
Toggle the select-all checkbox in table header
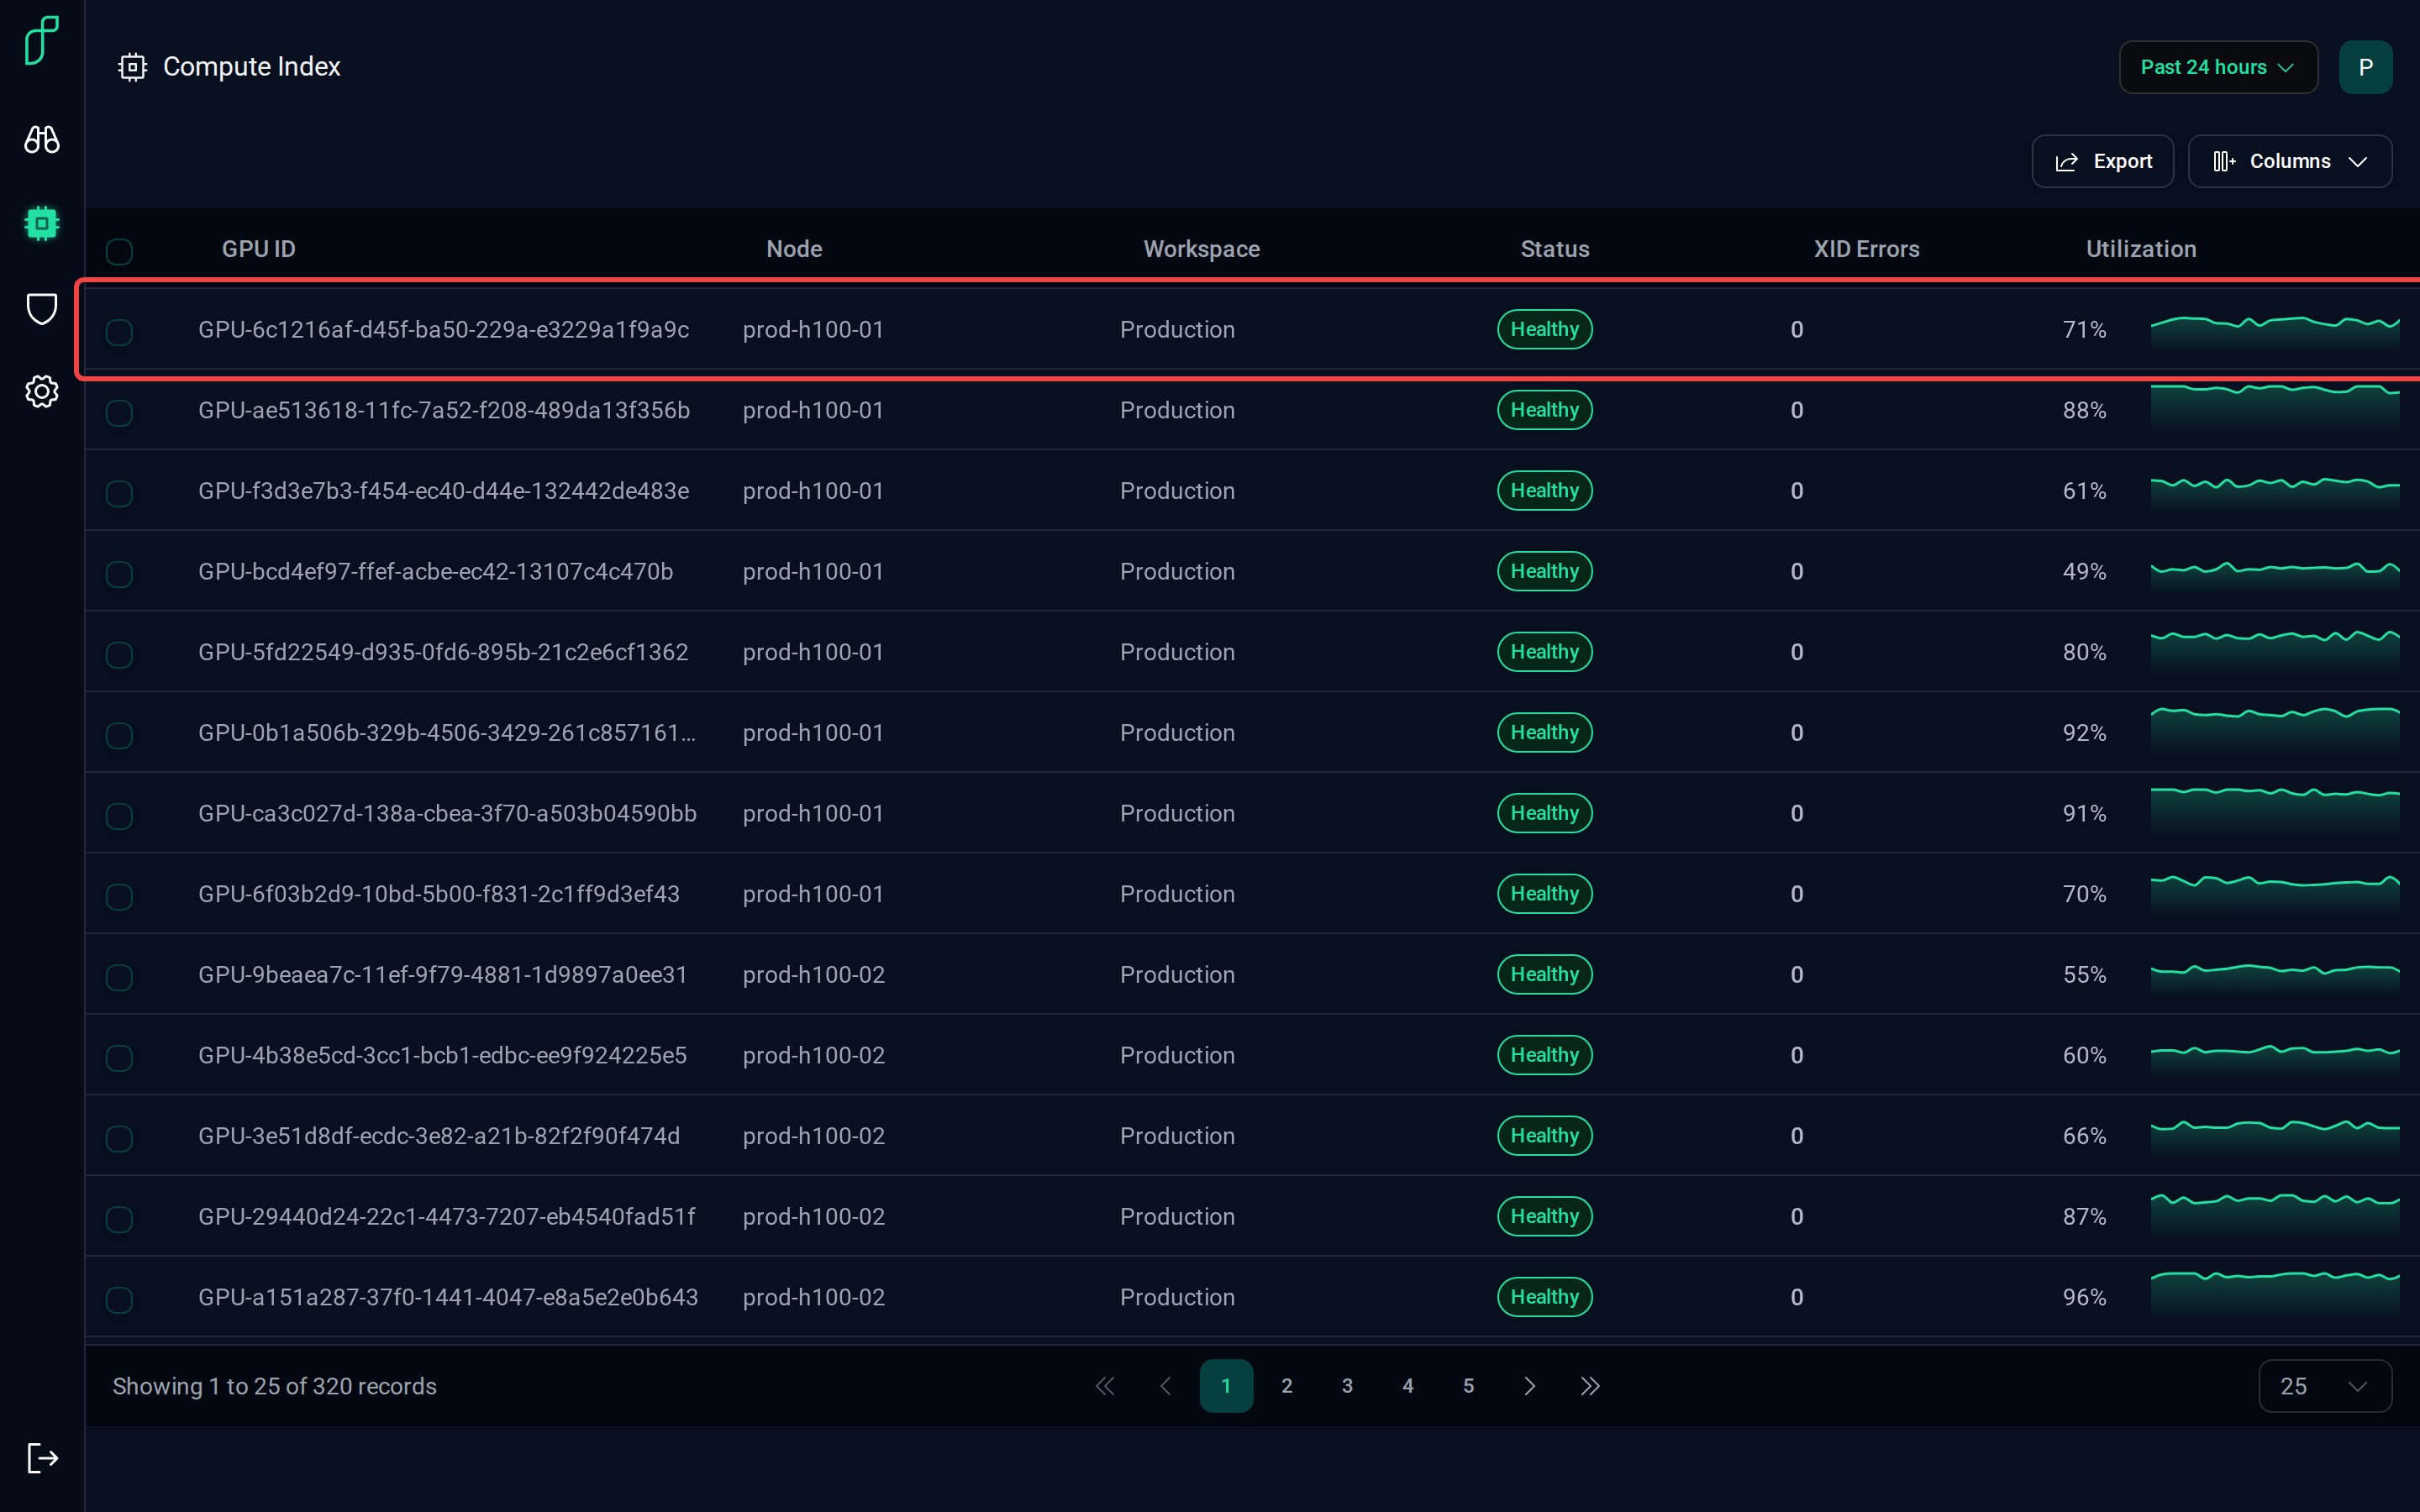click(119, 251)
